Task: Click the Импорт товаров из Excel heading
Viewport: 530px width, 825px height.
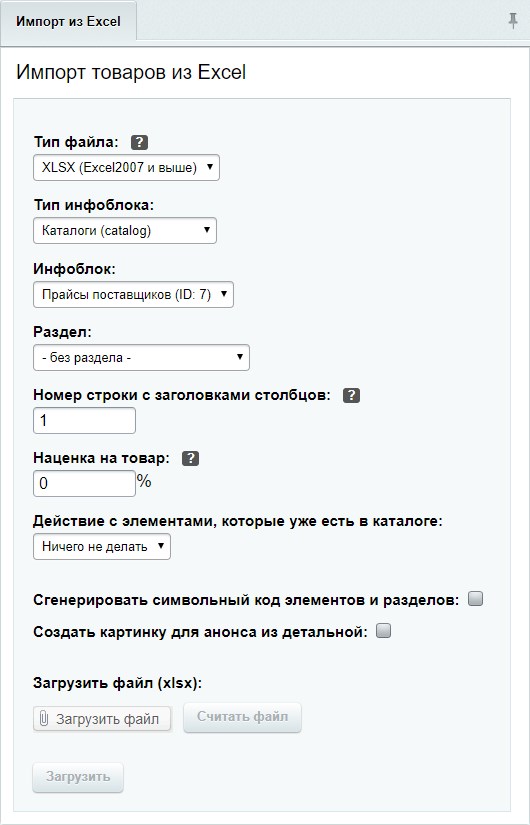Action: (x=131, y=72)
